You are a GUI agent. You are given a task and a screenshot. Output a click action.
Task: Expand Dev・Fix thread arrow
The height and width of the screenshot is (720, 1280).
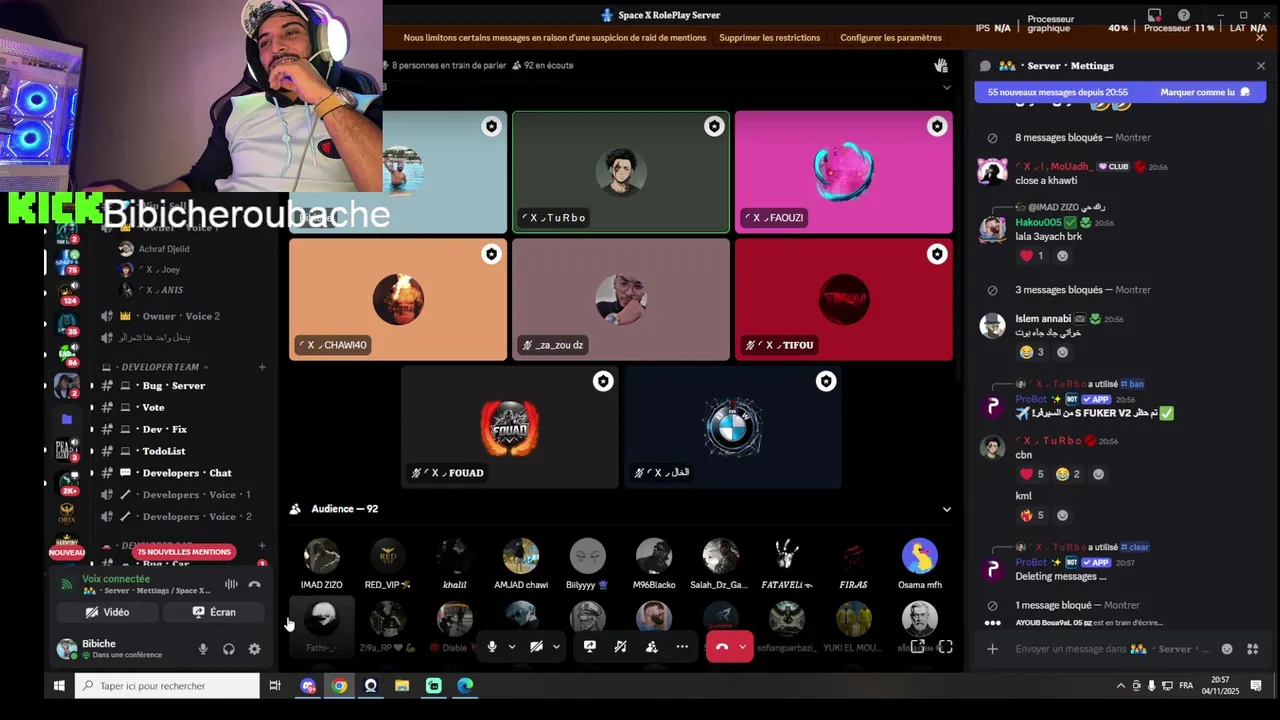(91, 430)
